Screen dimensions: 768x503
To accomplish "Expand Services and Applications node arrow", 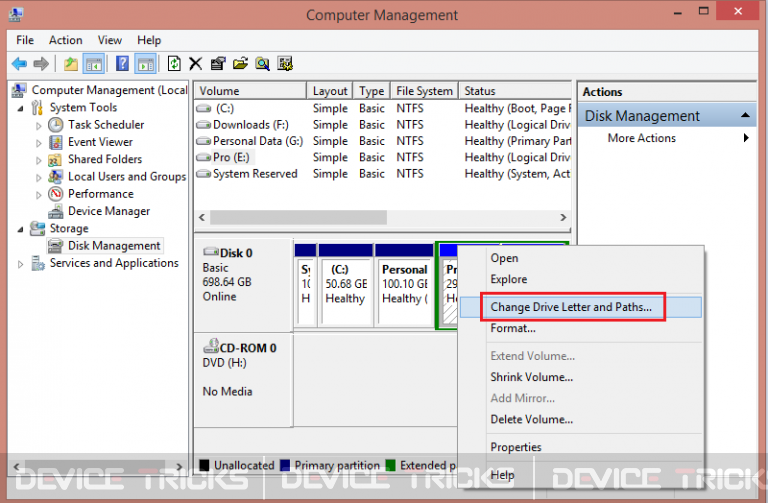I will click(x=21, y=264).
